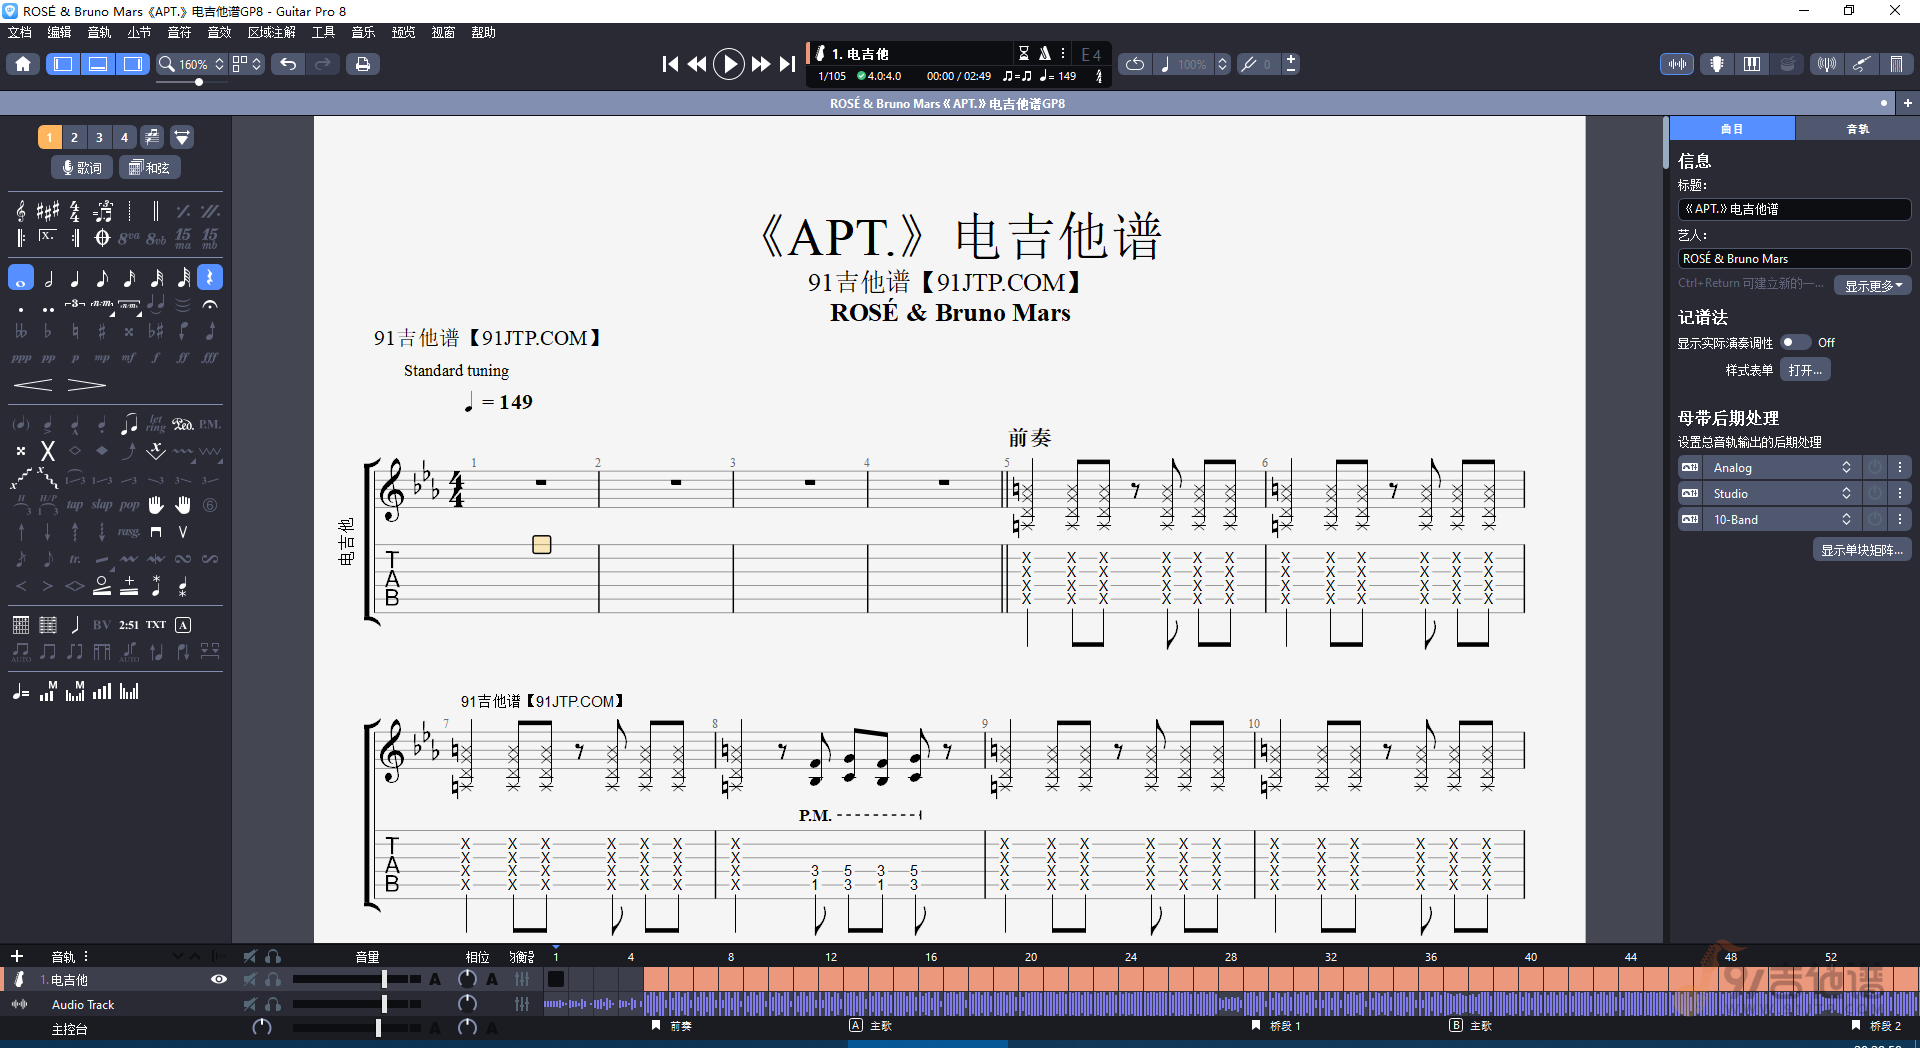Open the zoom 160% dropdown
This screenshot has width=1920, height=1048.
[193, 64]
